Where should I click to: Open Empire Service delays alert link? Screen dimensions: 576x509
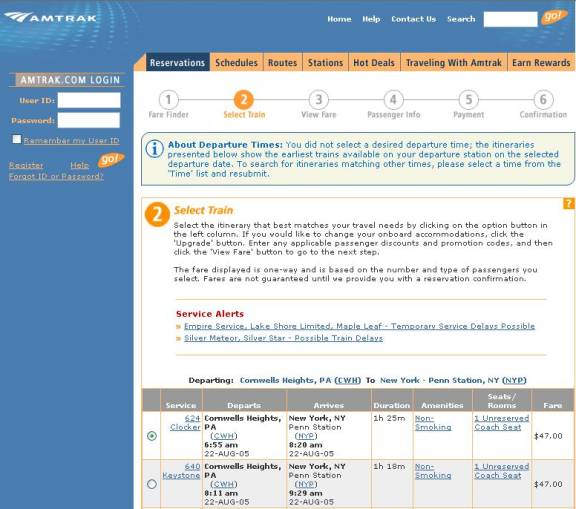click(359, 326)
